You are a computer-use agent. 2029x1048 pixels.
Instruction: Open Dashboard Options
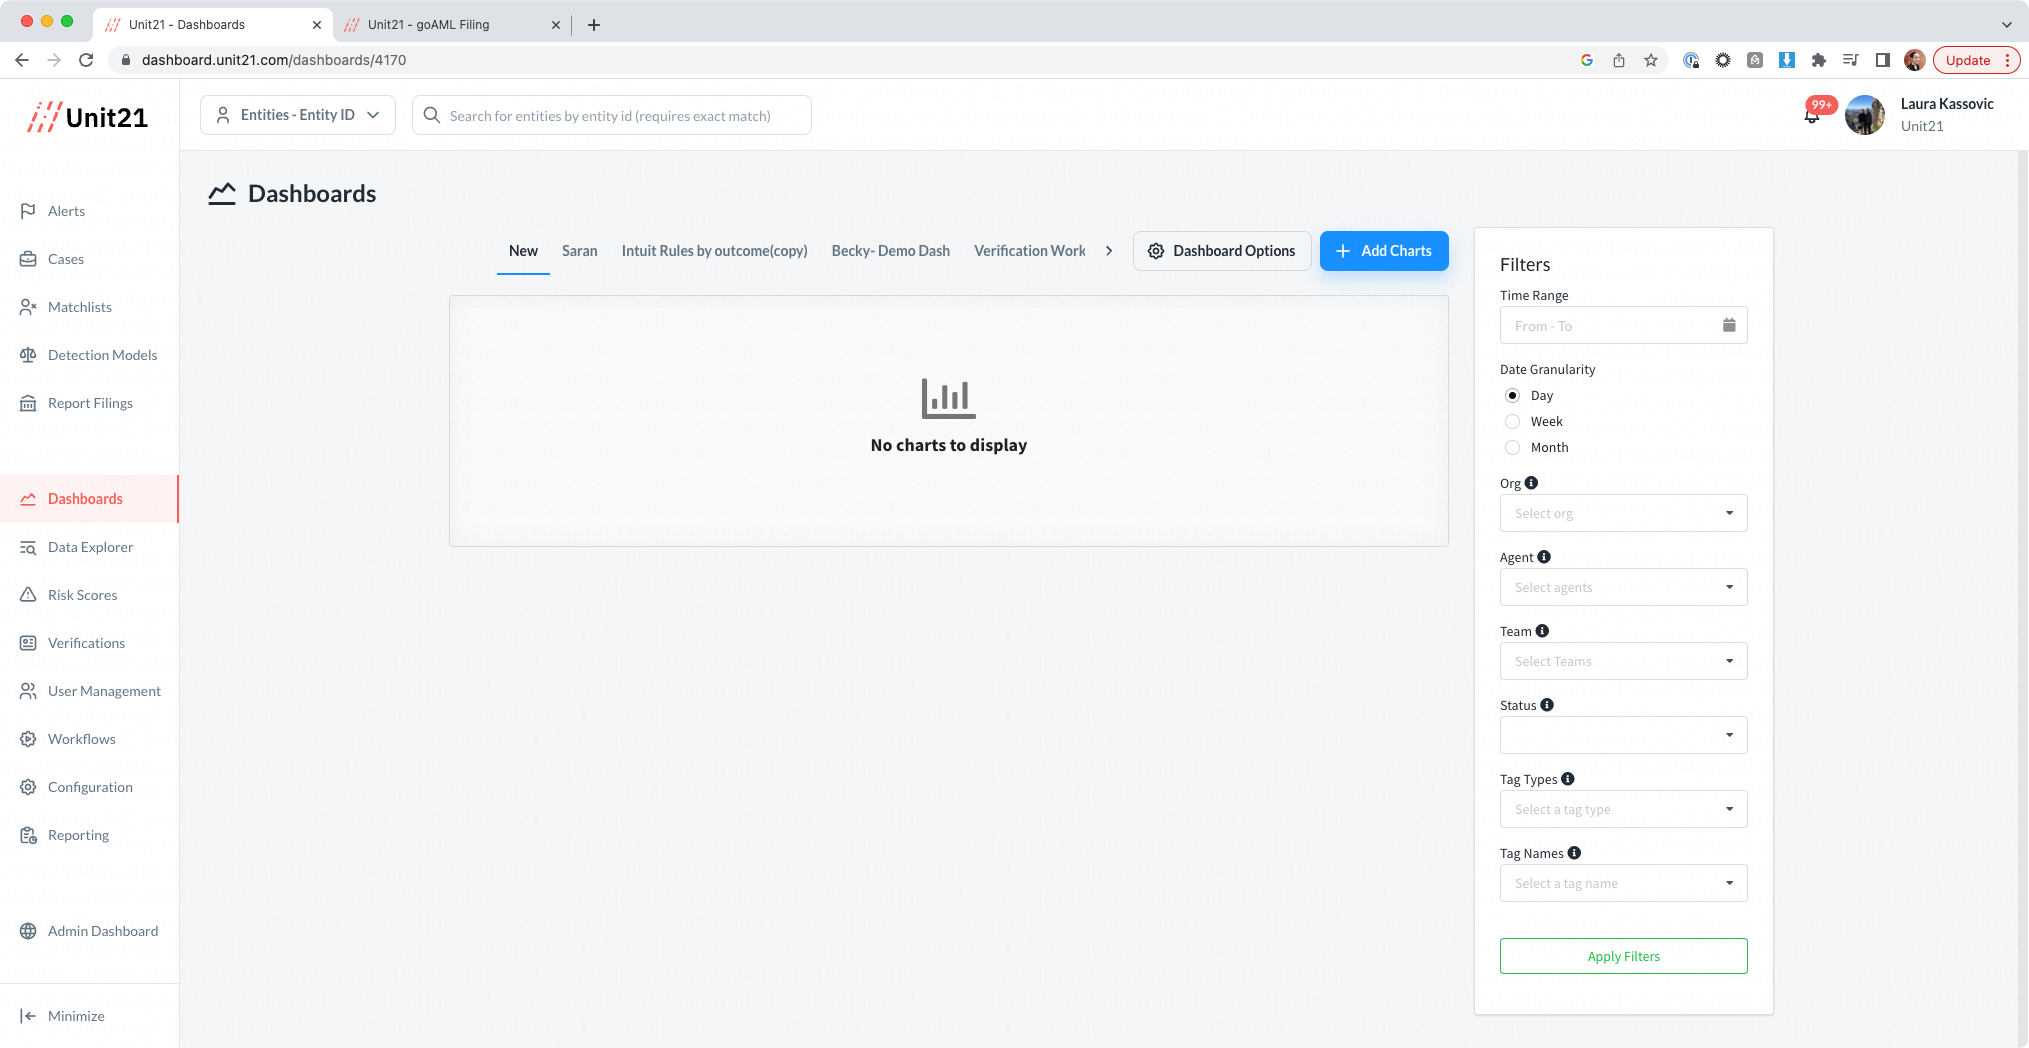1222,251
